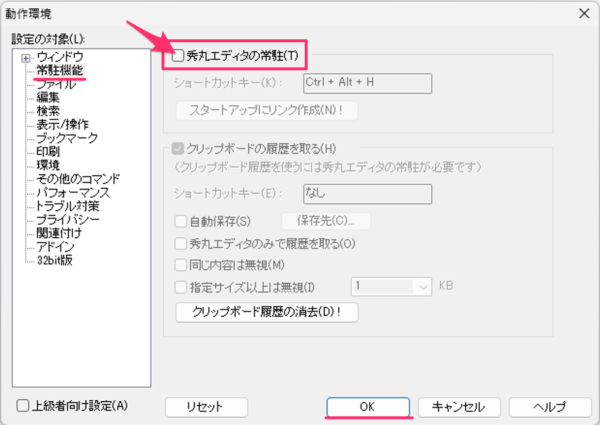Enable the 秀丸エディタの常駐 checkbox
The height and width of the screenshot is (425, 600).
pyautogui.click(x=180, y=56)
